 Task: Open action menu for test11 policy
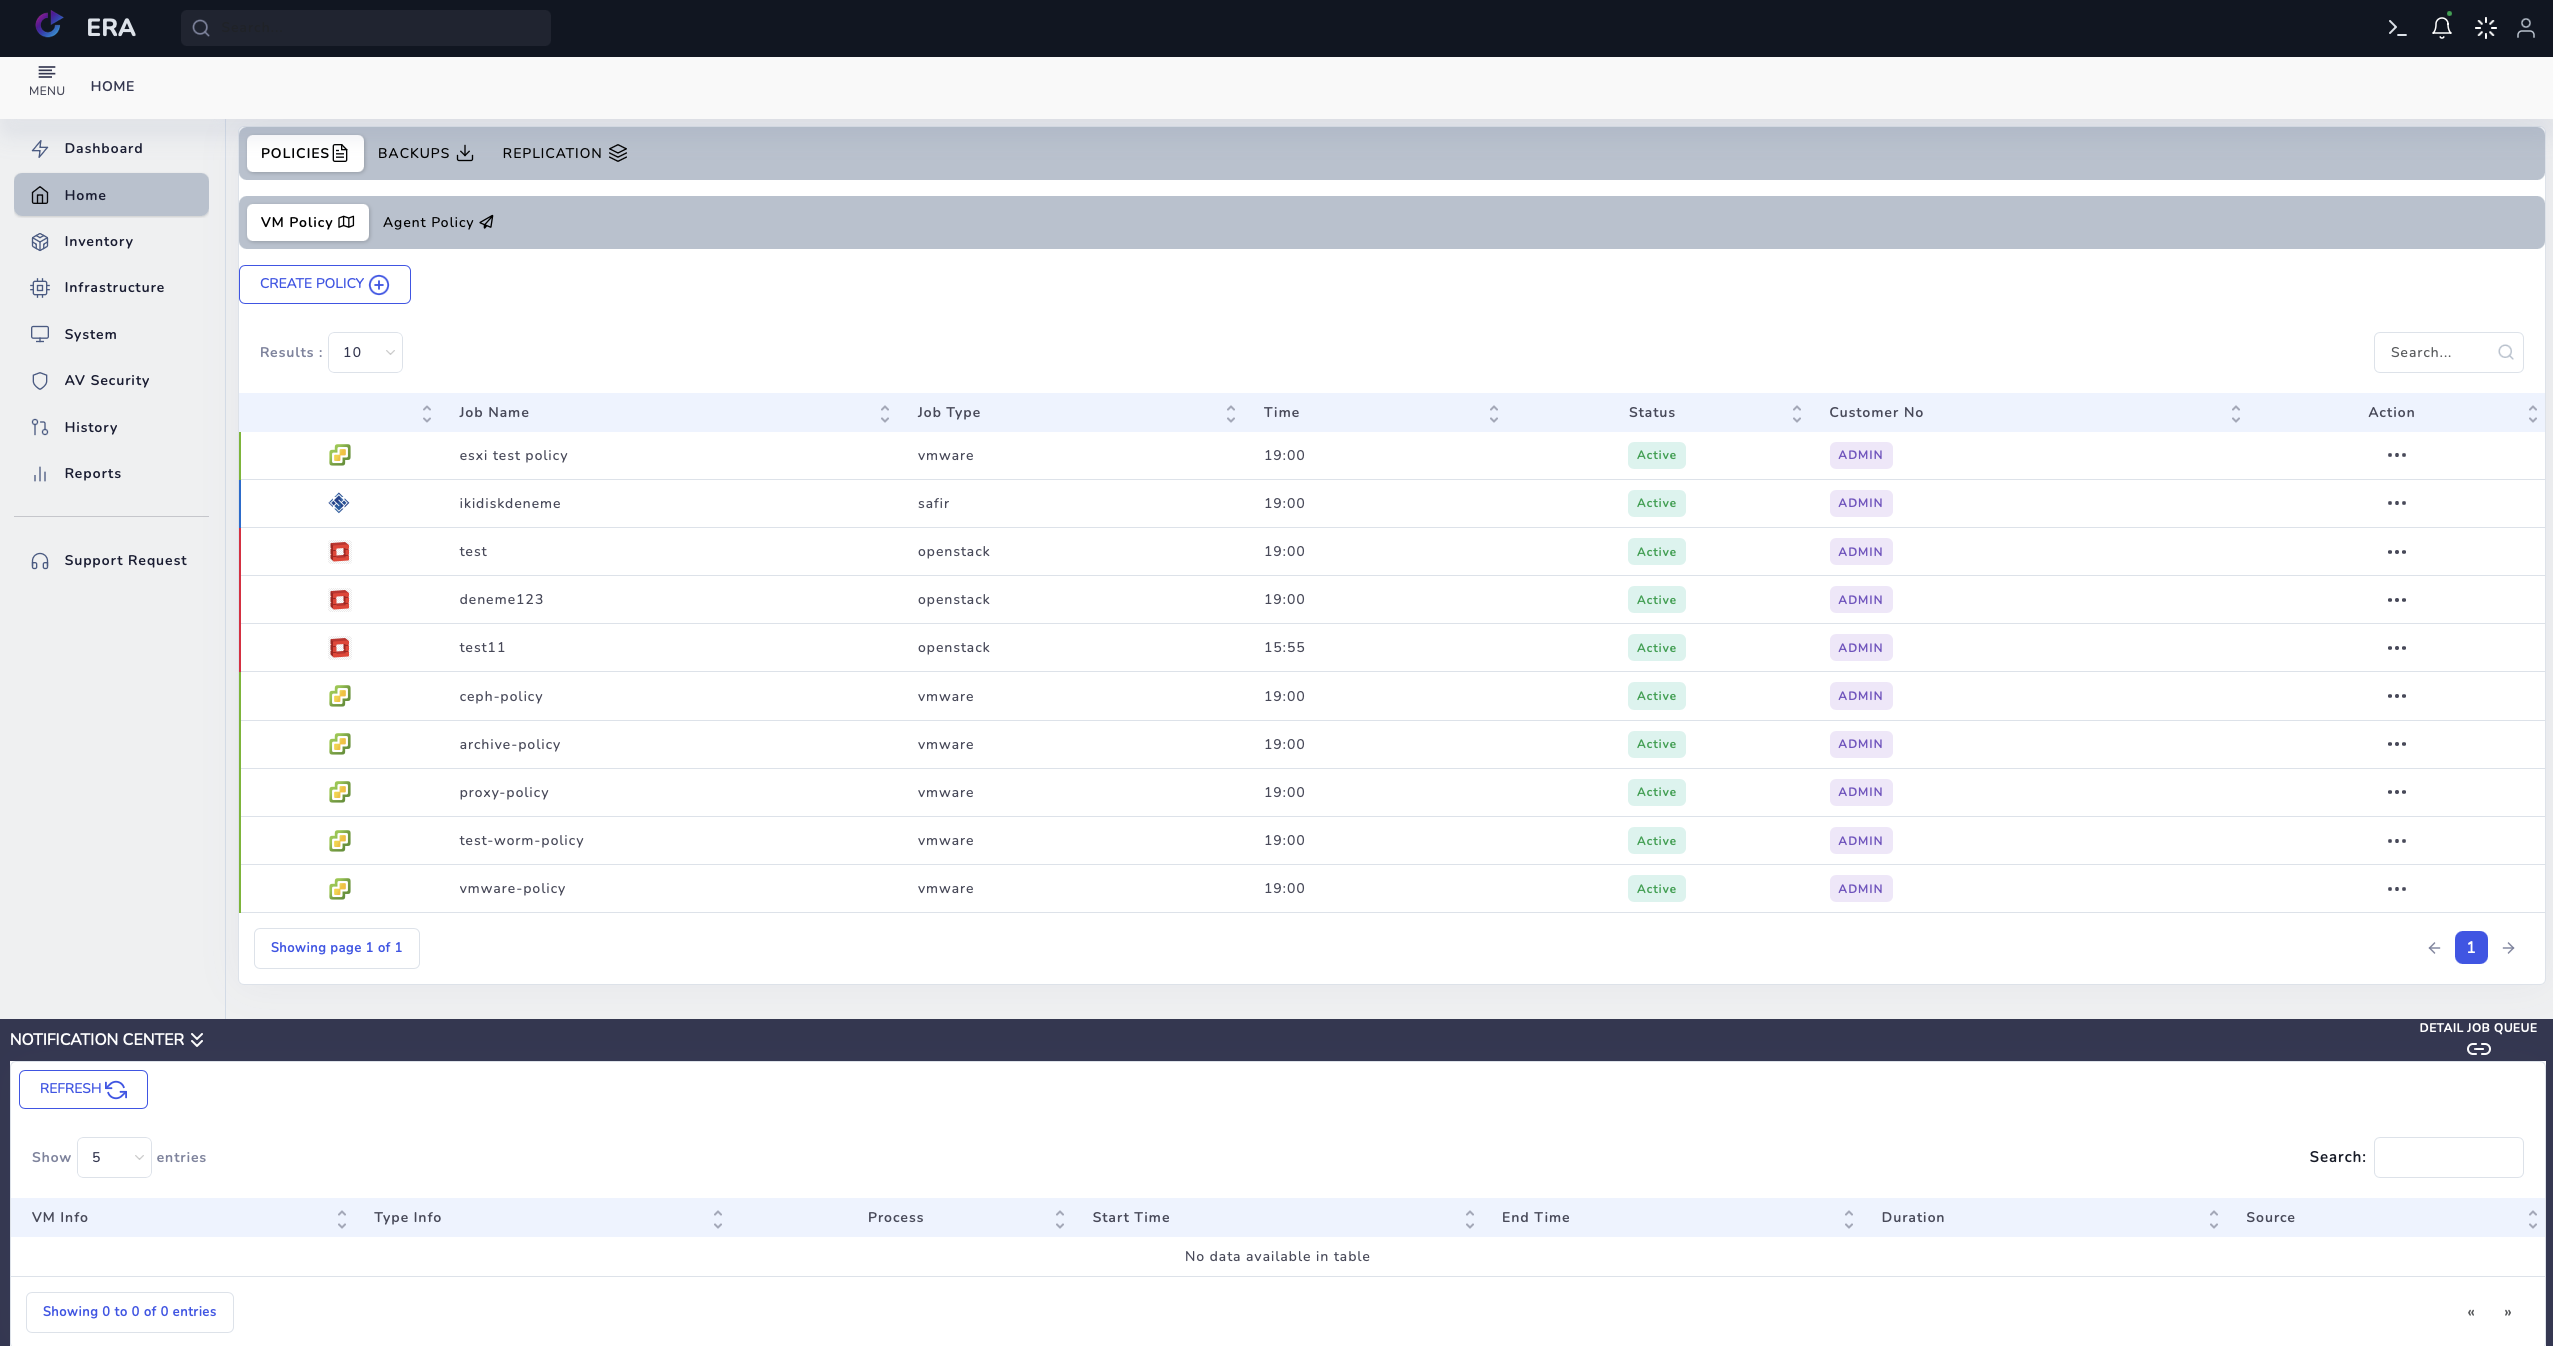[x=2396, y=648]
